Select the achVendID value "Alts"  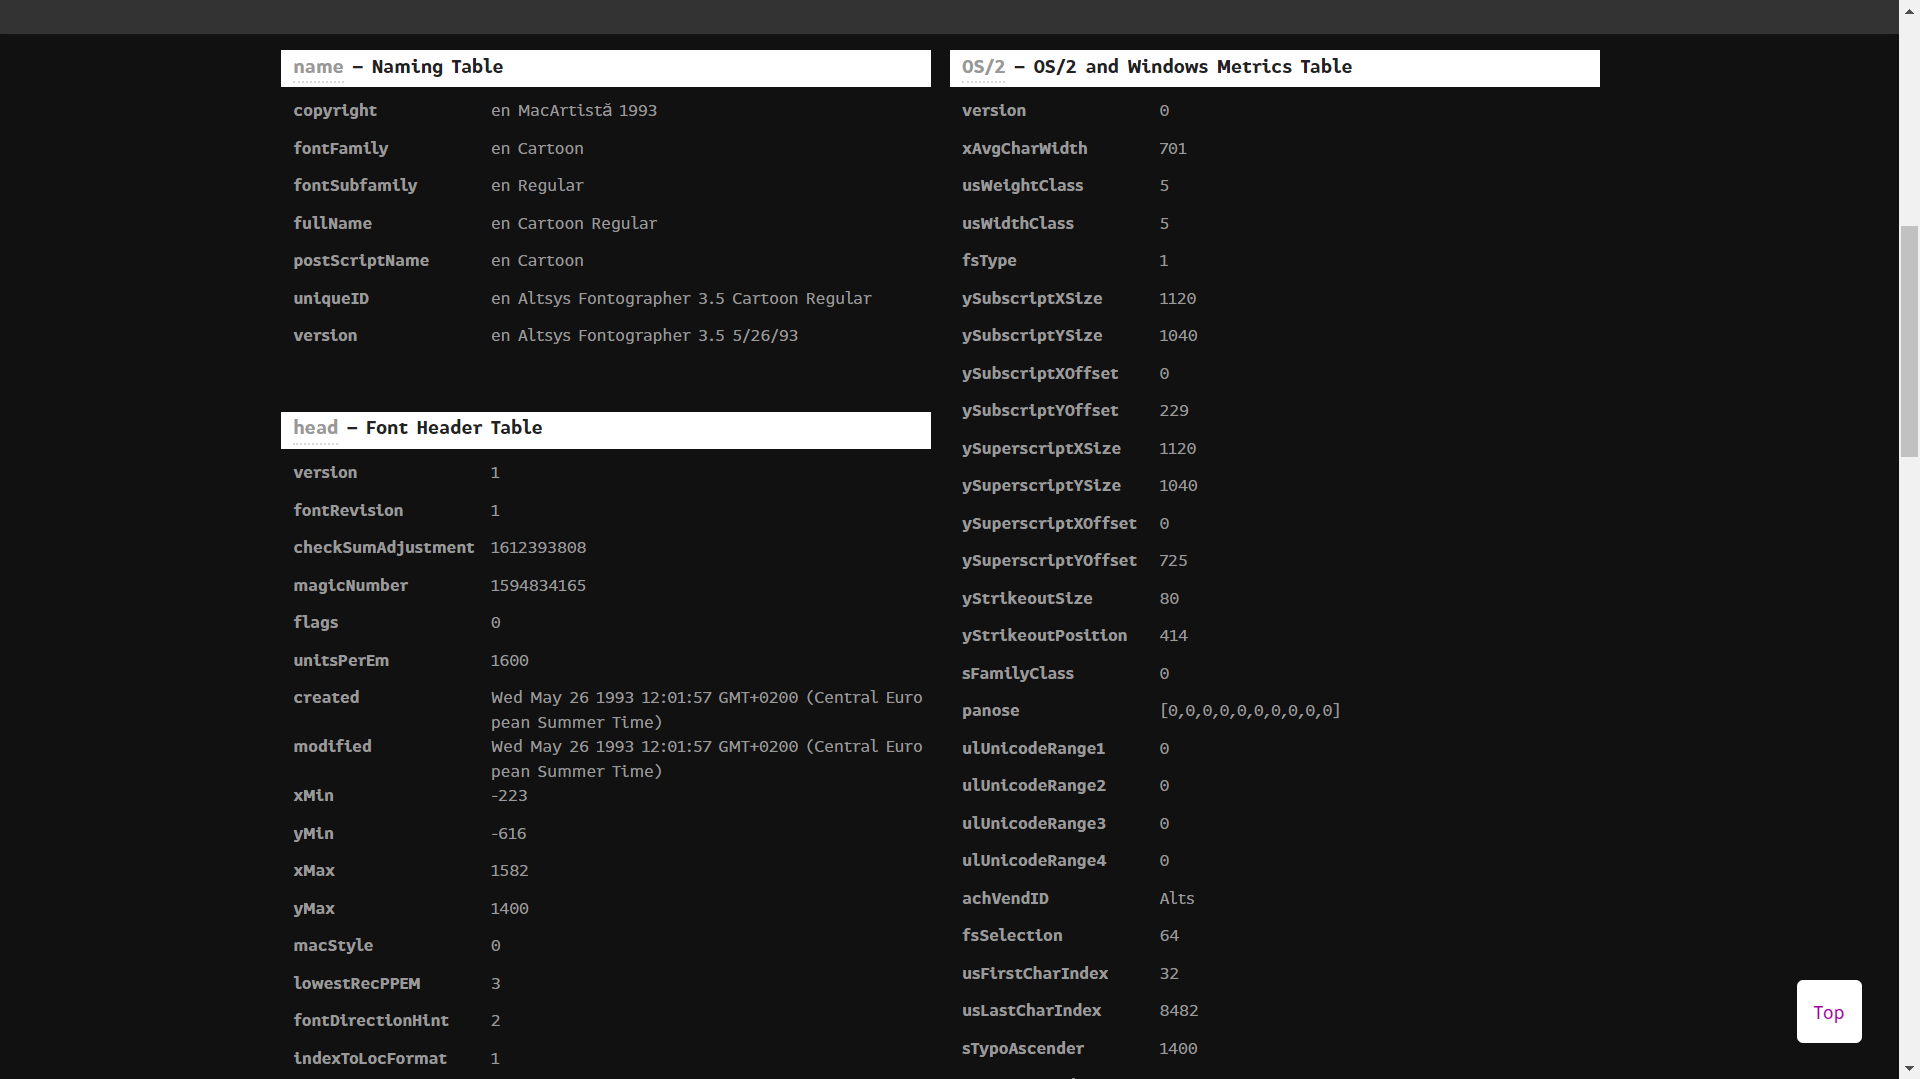click(1177, 898)
